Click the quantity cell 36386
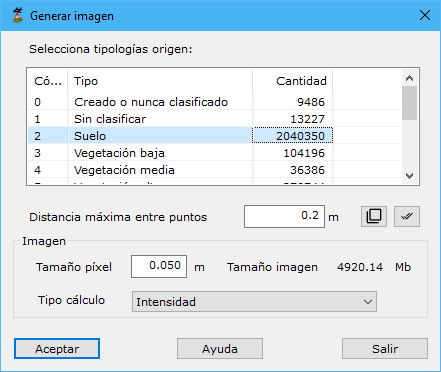 pyautogui.click(x=293, y=170)
